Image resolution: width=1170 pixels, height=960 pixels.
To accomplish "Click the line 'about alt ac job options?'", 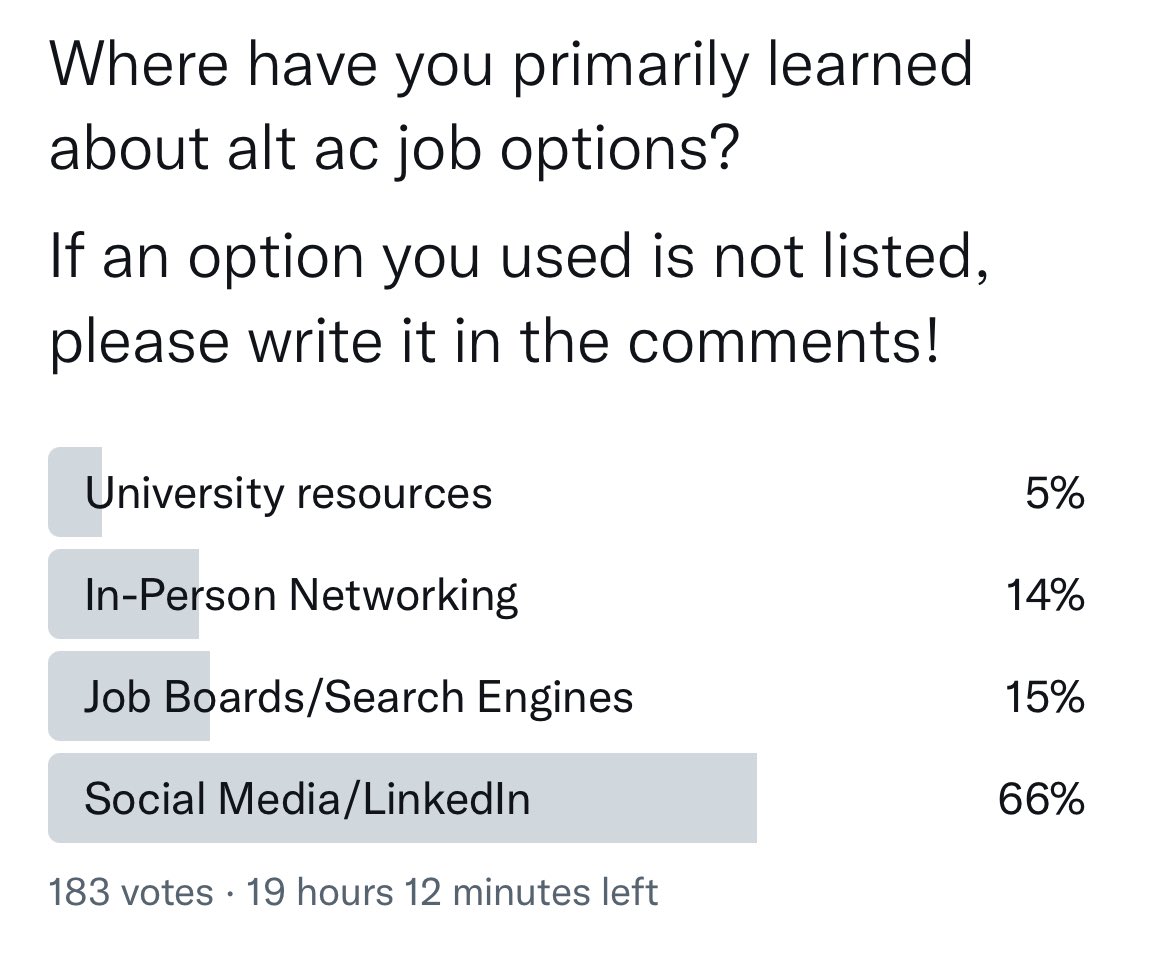I will point(394,149).
